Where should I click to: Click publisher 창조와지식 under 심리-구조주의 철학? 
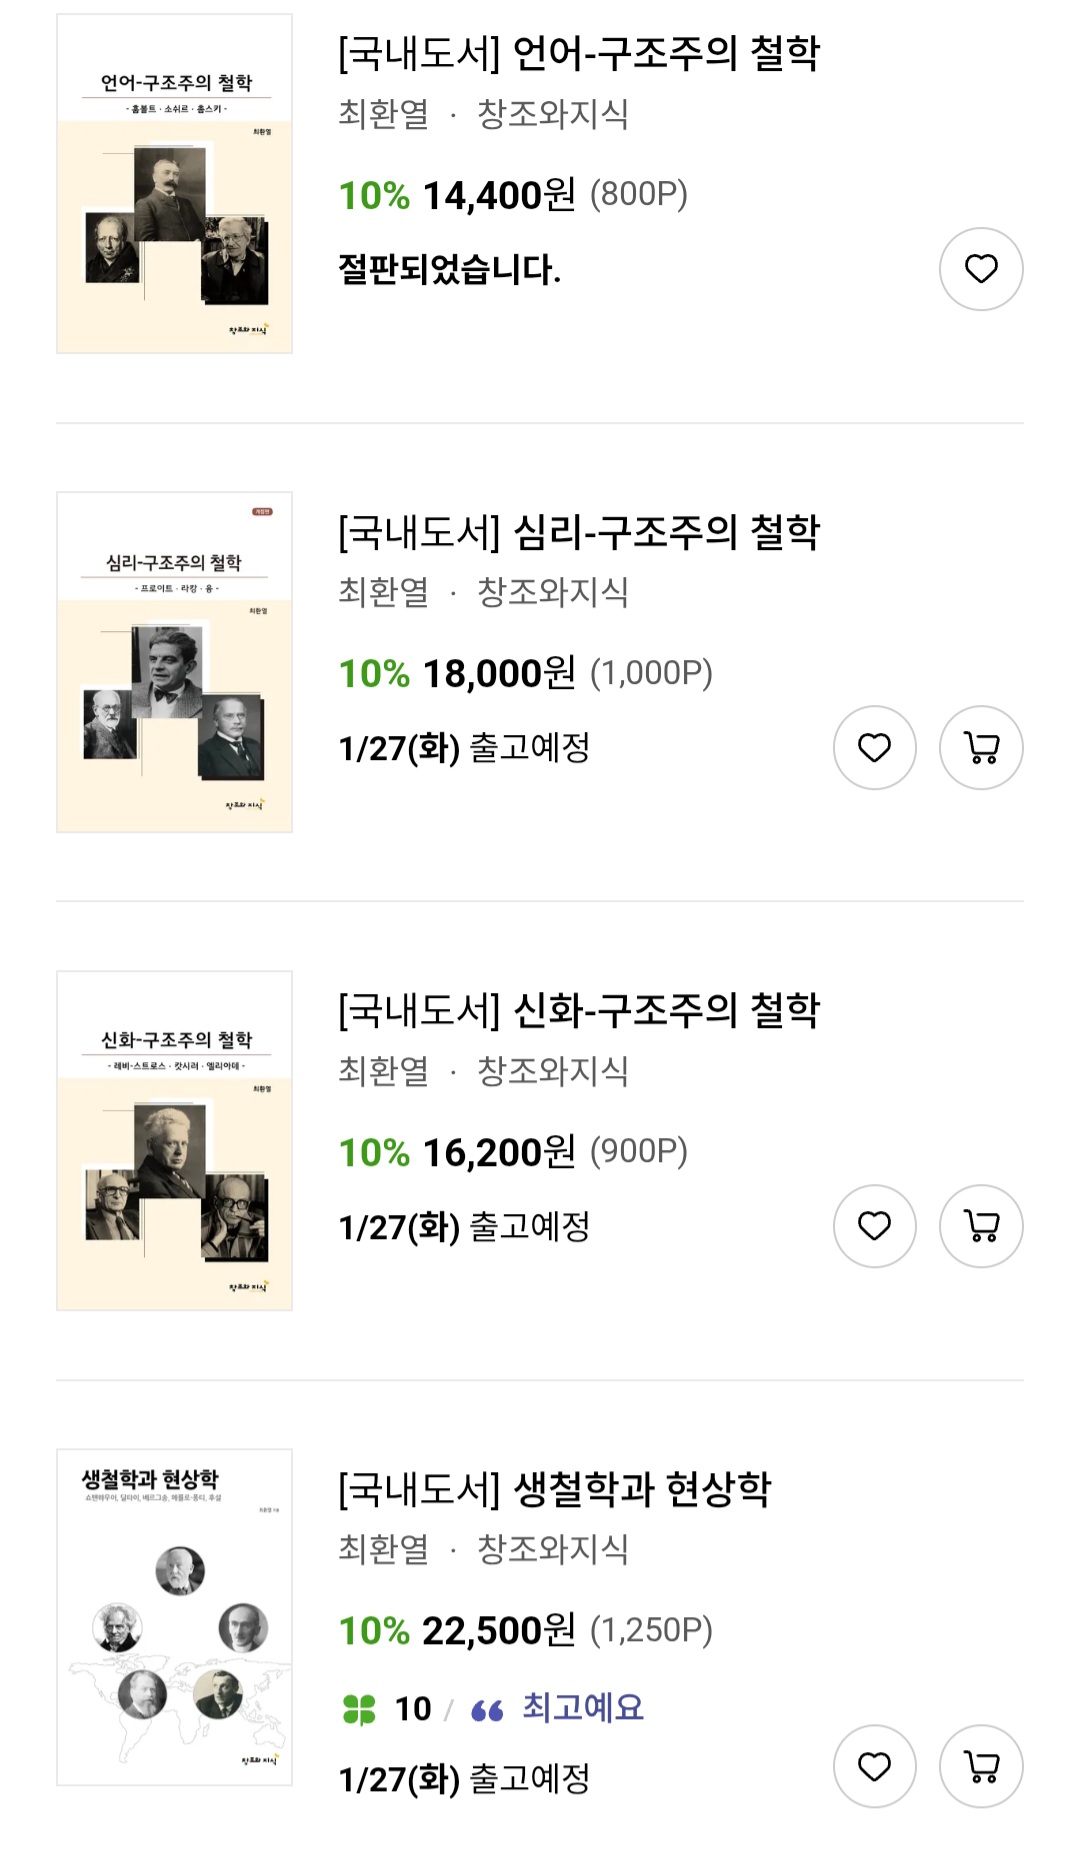pyautogui.click(x=553, y=592)
